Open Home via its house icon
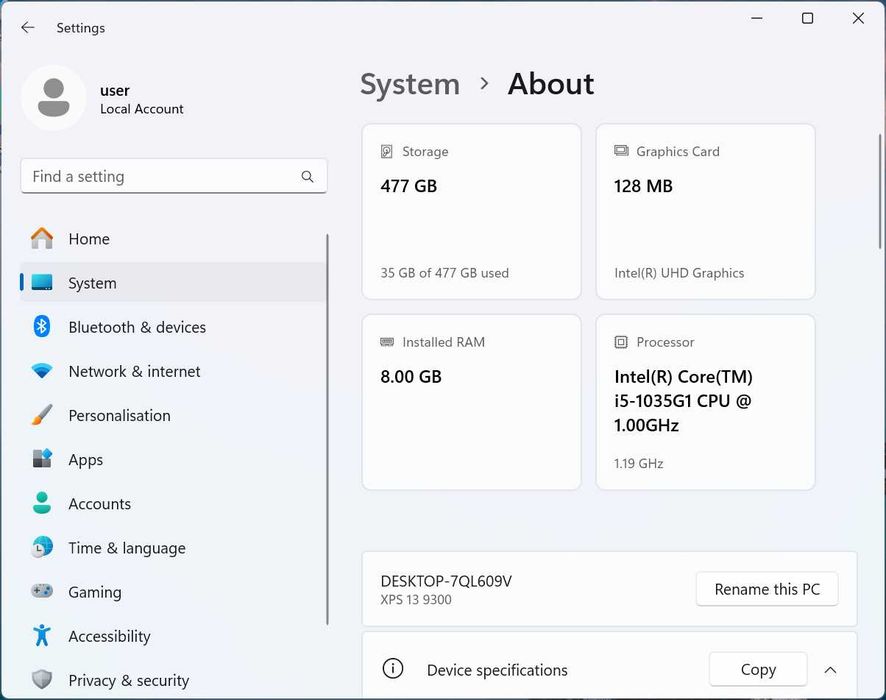886x700 pixels. [x=42, y=239]
